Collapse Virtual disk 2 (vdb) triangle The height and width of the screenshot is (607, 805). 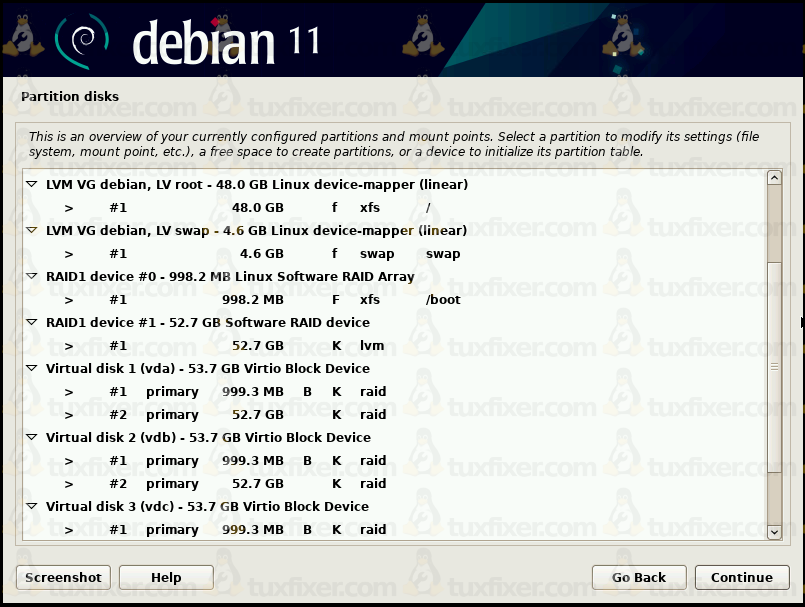(32, 438)
